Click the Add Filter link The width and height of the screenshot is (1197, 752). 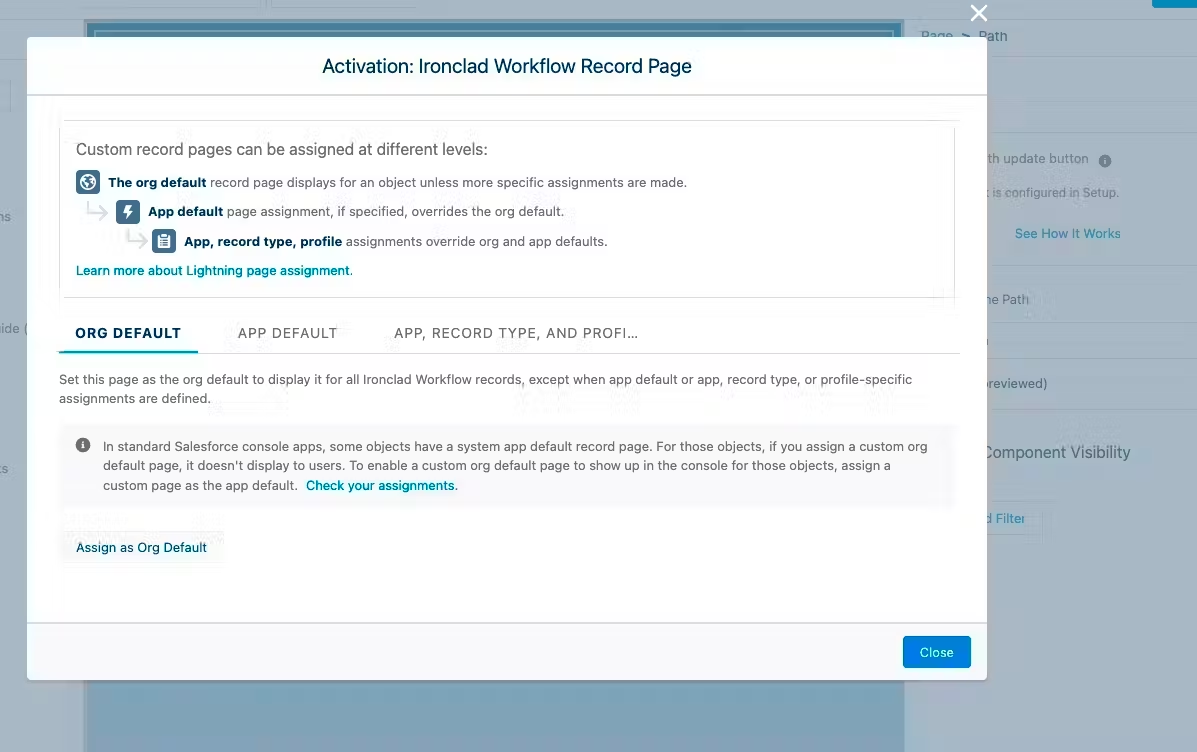click(998, 518)
